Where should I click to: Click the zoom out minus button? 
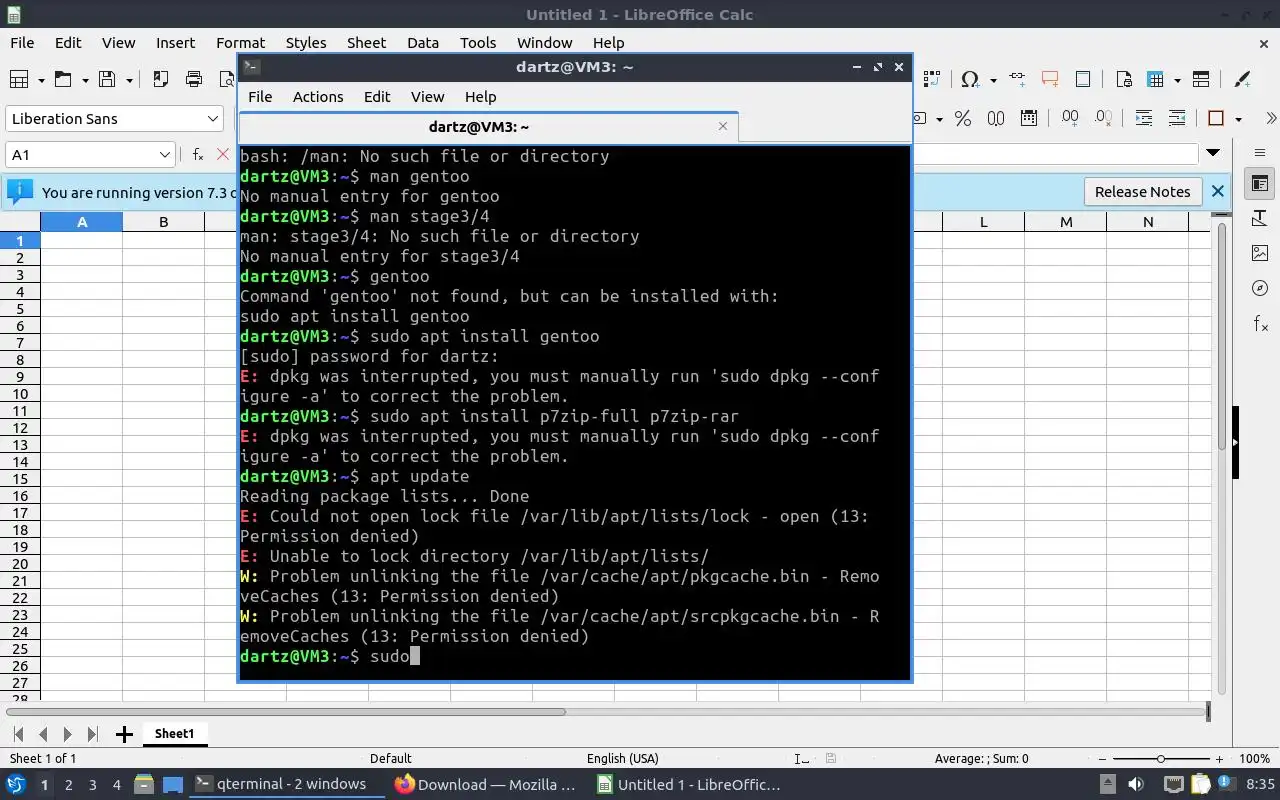(1102, 759)
